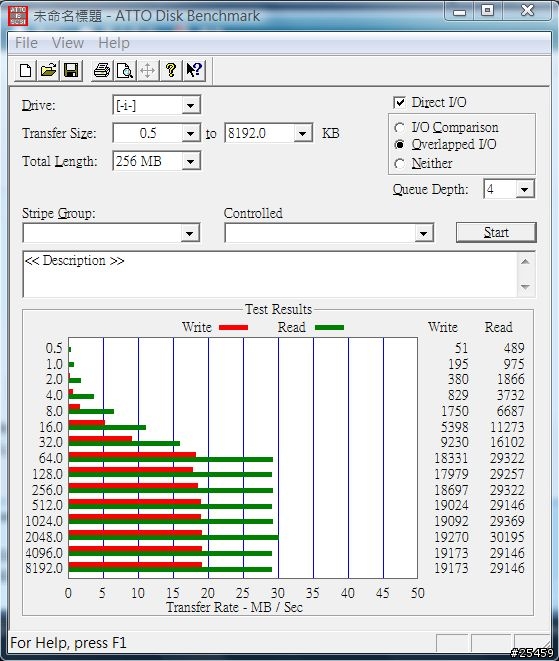The width and height of the screenshot is (559, 661).
Task: Click the ATTO application title bar icon
Action: tap(18, 16)
